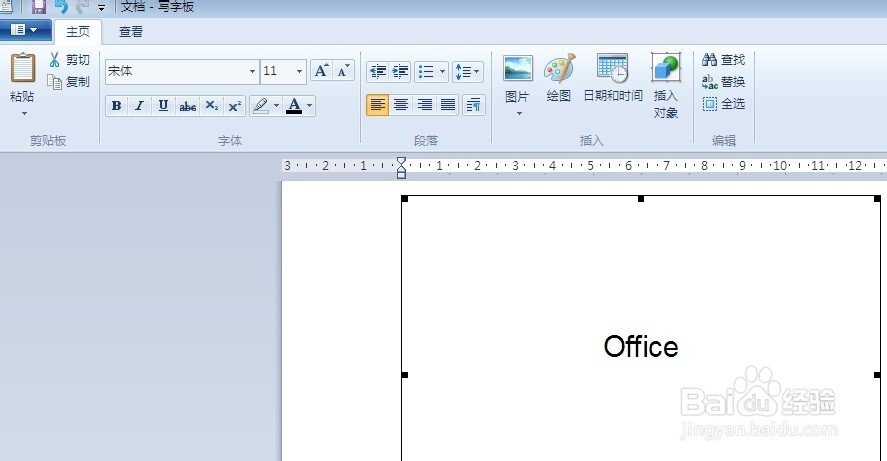Insert 日期和时间 date and time

(613, 78)
